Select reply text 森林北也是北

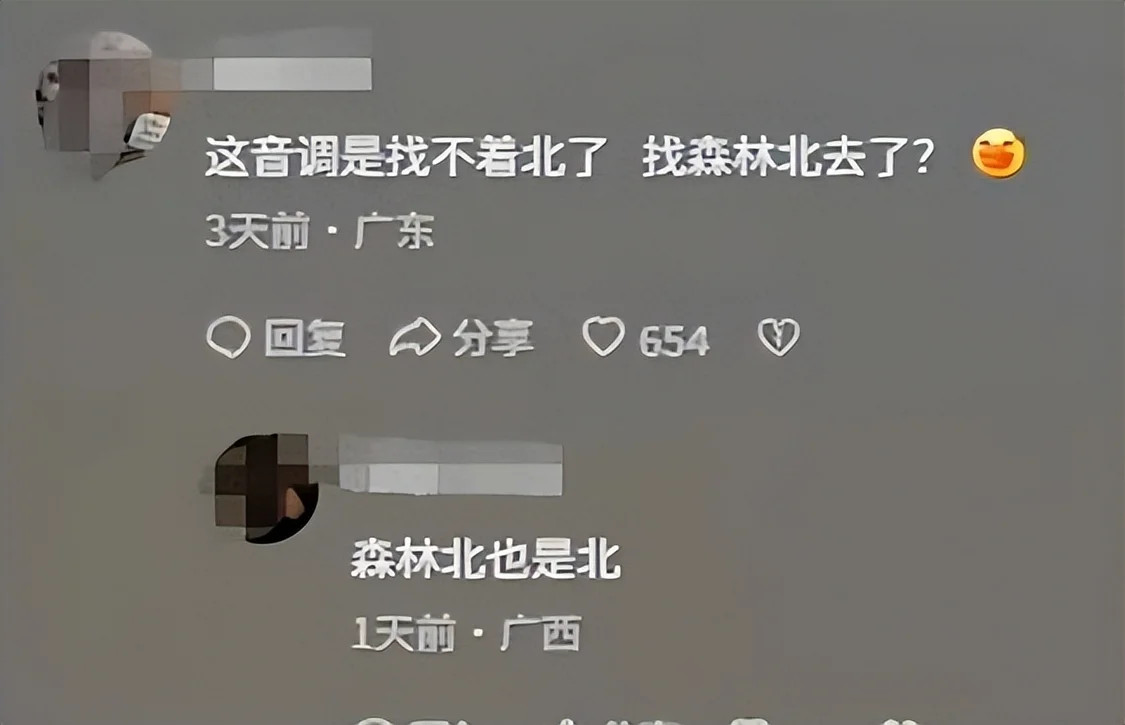tap(485, 560)
